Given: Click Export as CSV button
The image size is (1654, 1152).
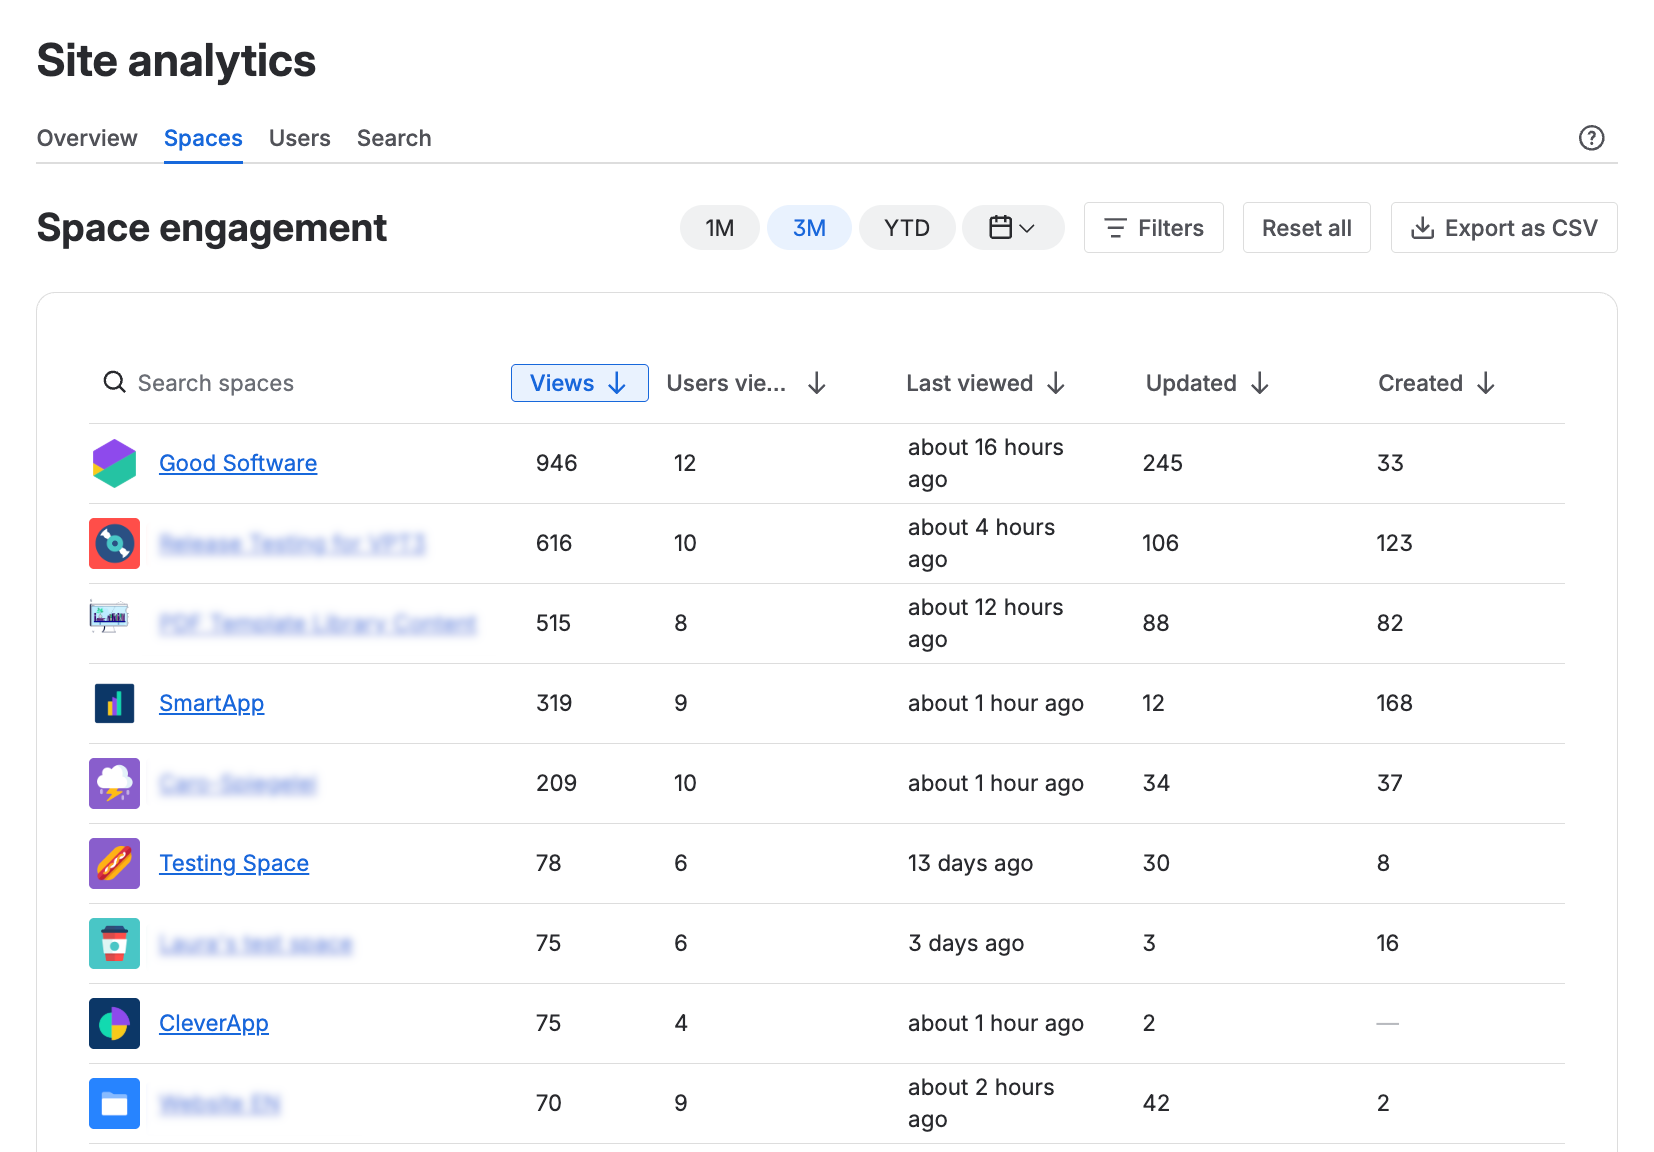Looking at the screenshot, I should 1503,228.
